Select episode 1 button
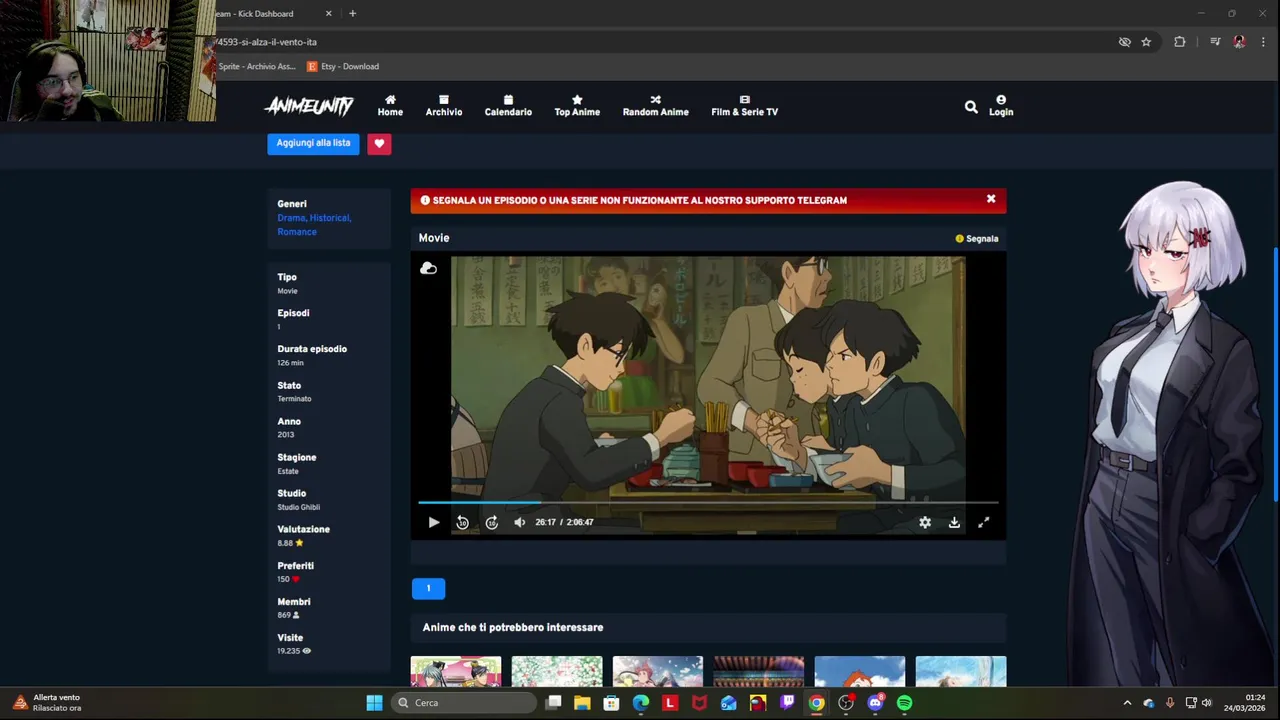This screenshot has height=720, width=1280. pos(428,588)
